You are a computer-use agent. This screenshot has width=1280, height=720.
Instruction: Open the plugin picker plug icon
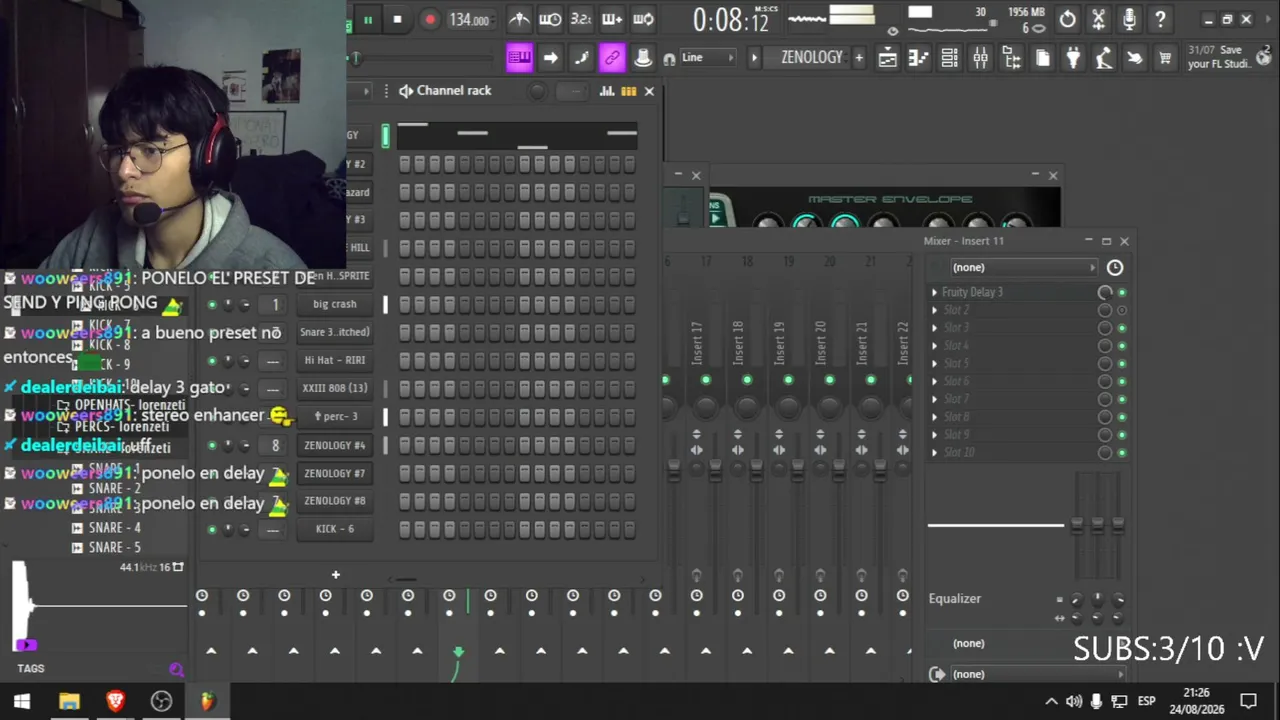[x=1073, y=58]
